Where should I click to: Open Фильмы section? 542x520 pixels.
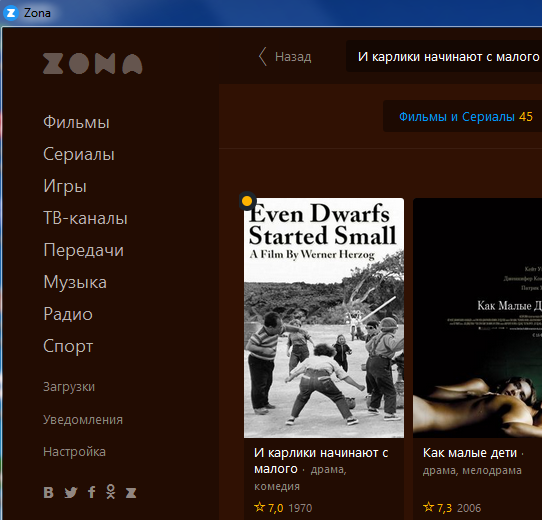pyautogui.click(x=76, y=122)
